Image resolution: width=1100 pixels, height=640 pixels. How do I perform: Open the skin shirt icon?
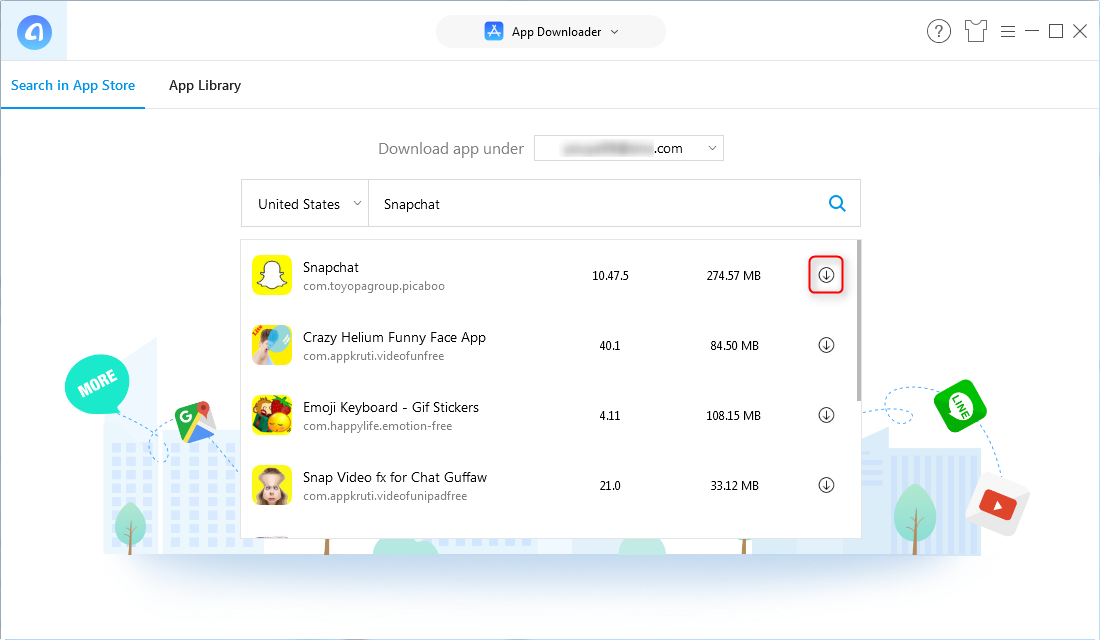click(x=975, y=32)
